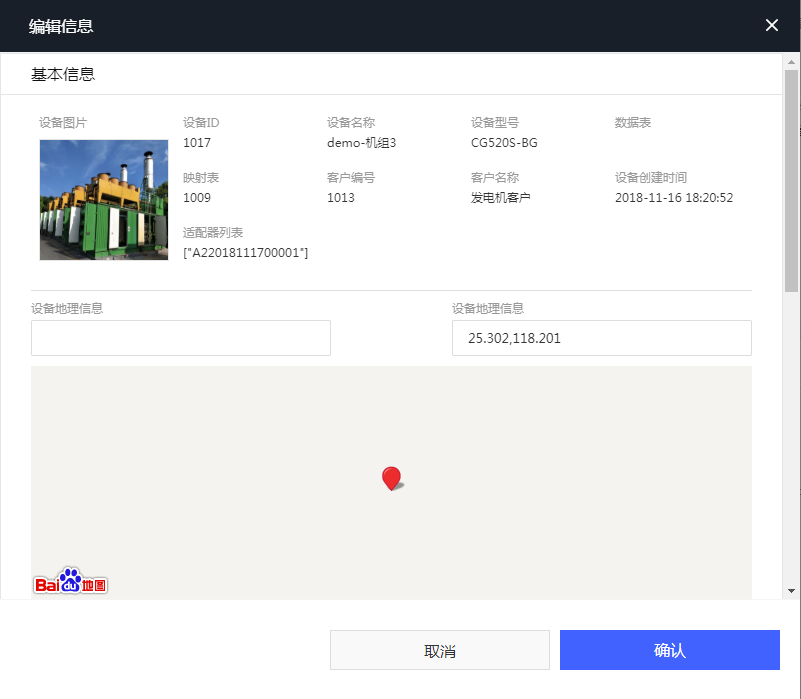Select the customer name 发电机客户

tap(500, 198)
